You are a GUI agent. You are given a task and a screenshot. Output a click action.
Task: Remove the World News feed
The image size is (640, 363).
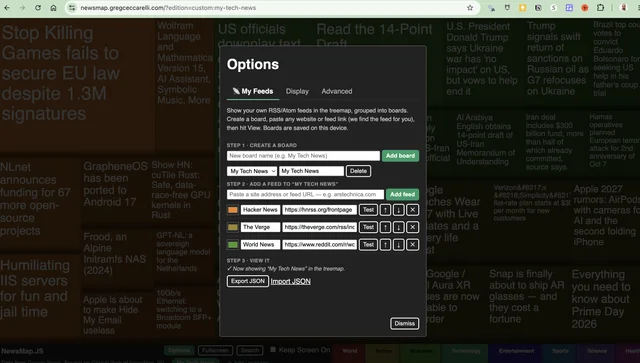413,245
